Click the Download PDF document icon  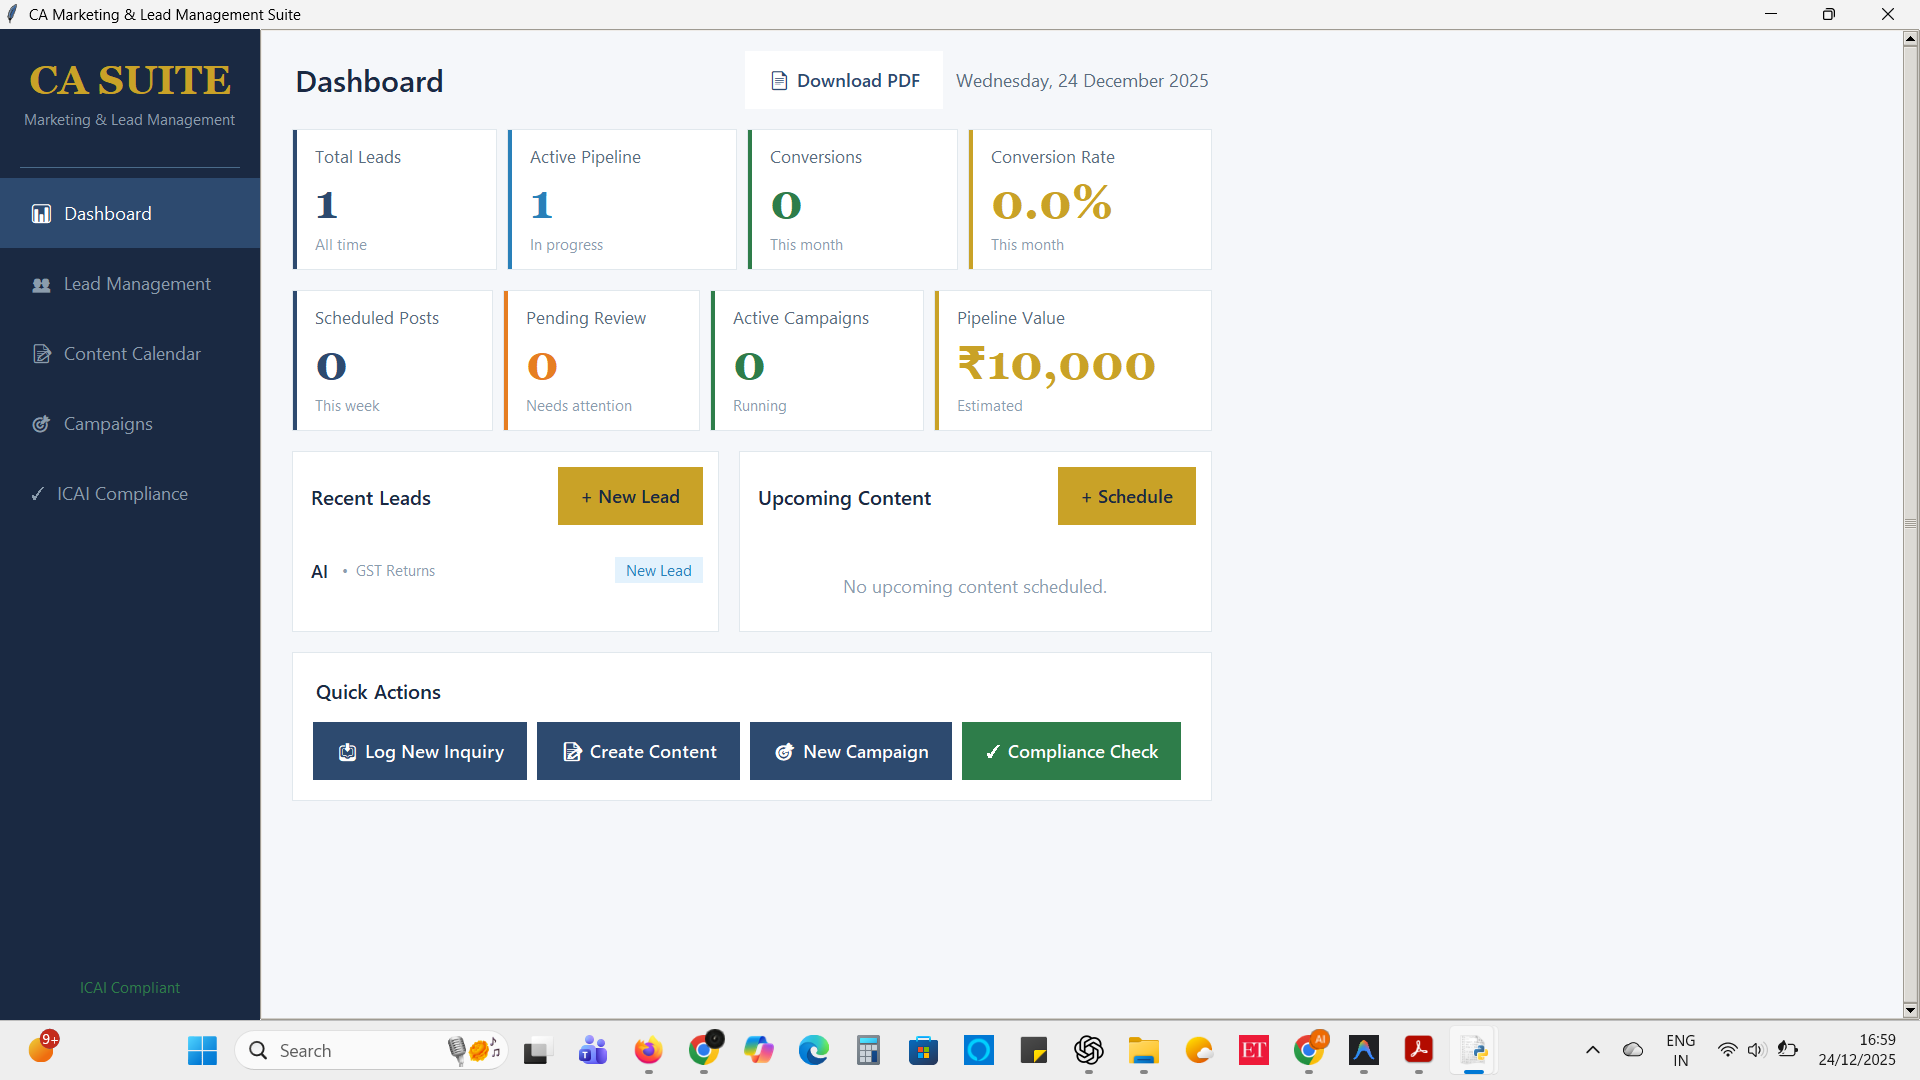point(779,81)
